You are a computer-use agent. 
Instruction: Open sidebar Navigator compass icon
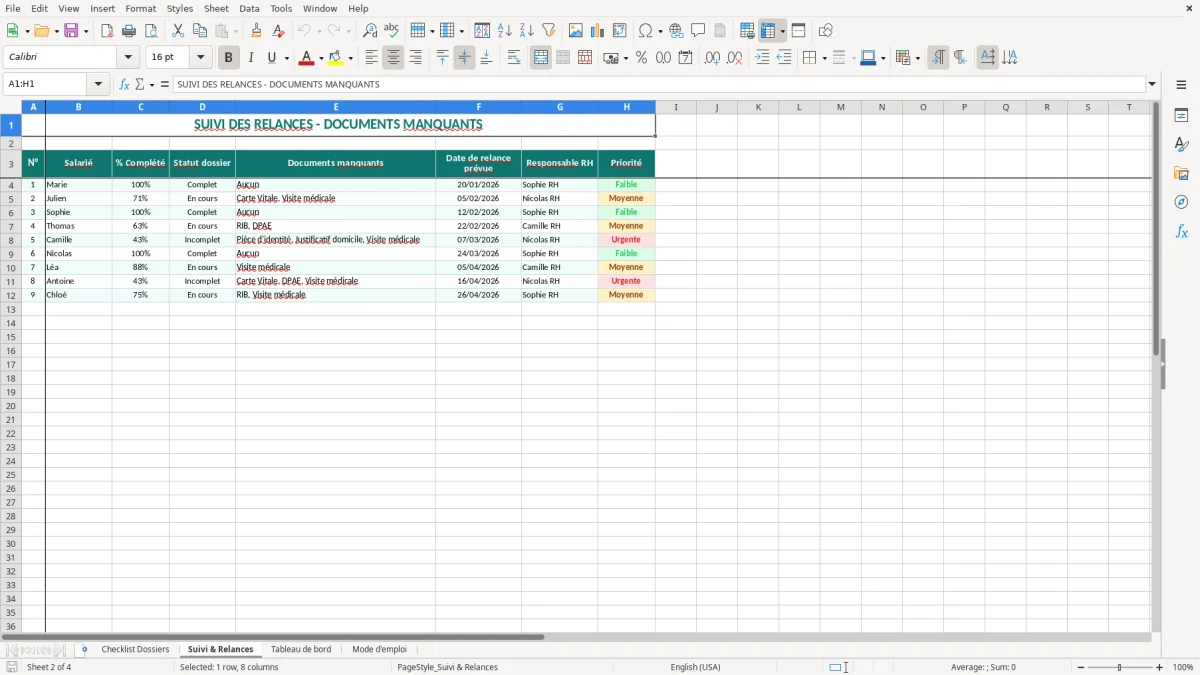coord(1181,202)
